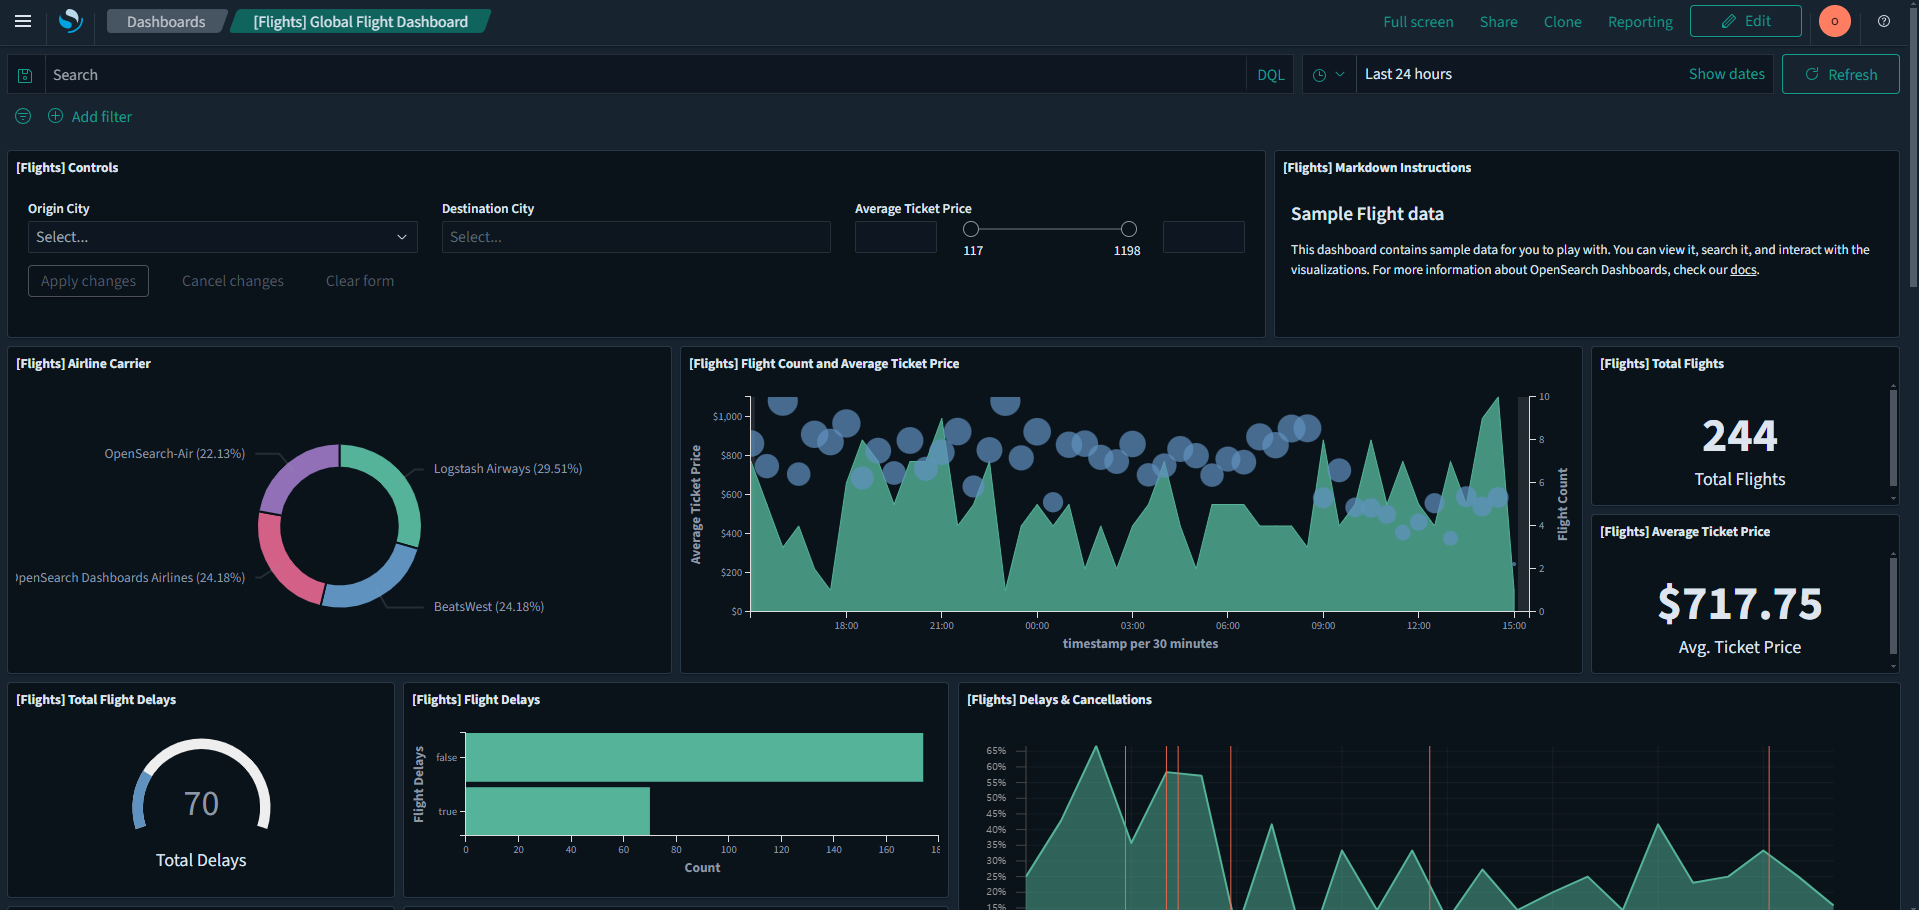Open the saved queries icon beside Search
1919x910 pixels.
point(25,75)
